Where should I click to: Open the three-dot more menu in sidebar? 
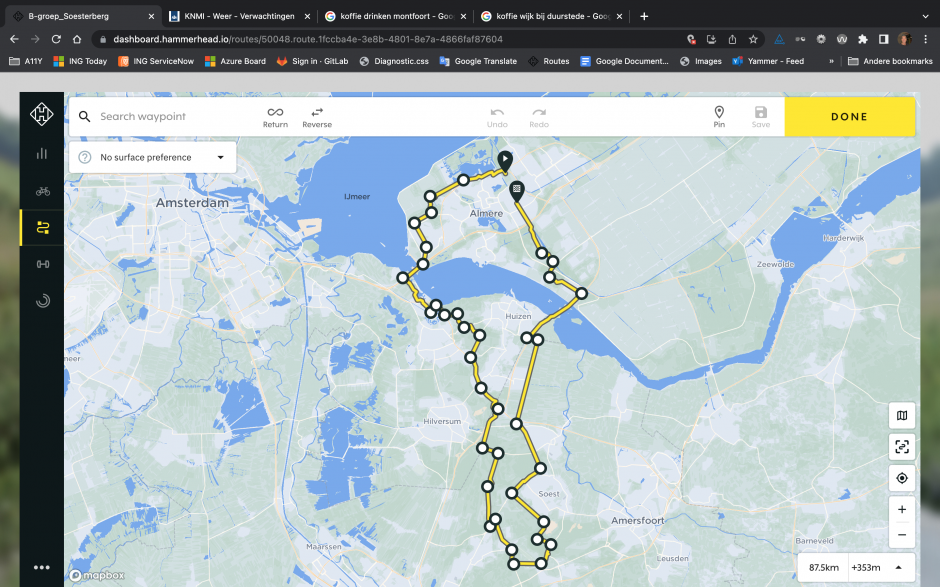pos(41,567)
